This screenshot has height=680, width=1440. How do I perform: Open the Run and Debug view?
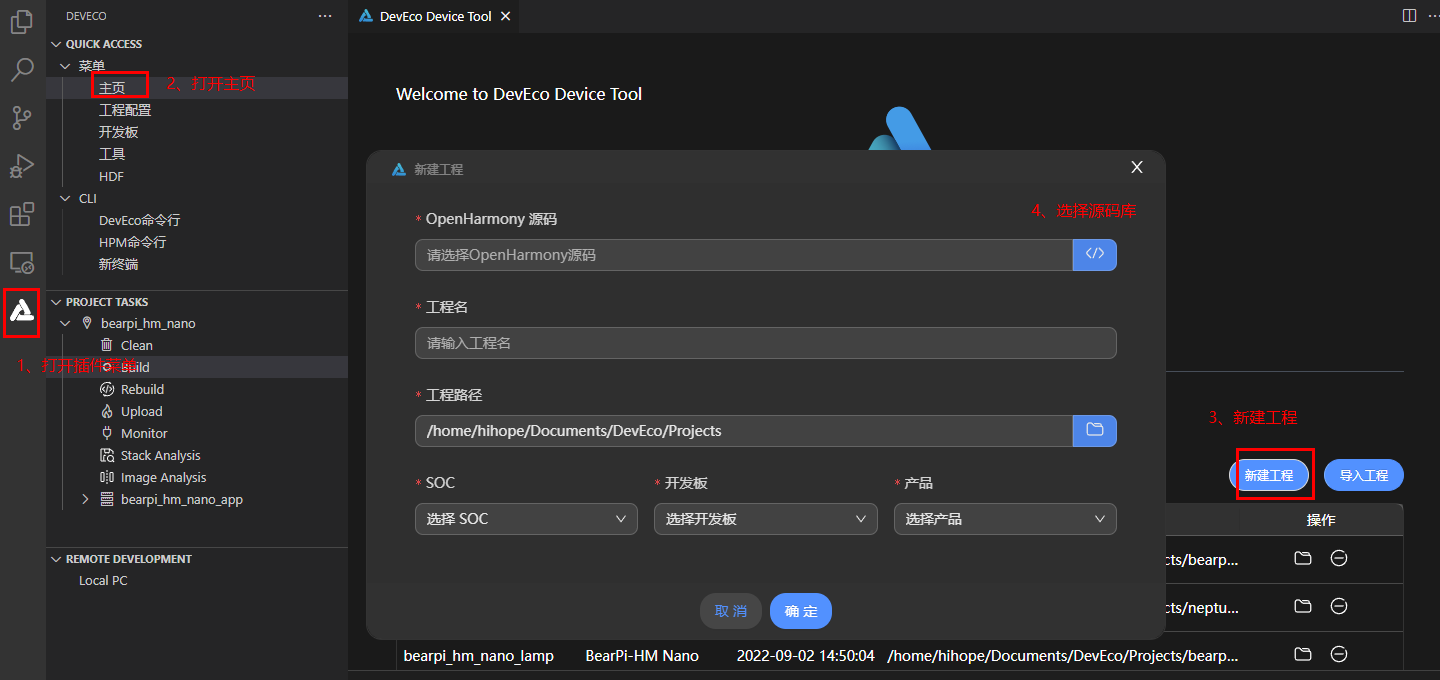tap(22, 166)
